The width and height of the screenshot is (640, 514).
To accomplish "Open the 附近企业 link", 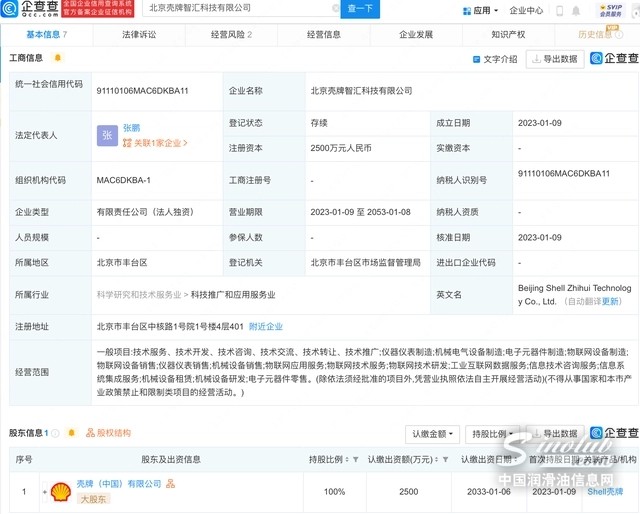I will [266, 326].
